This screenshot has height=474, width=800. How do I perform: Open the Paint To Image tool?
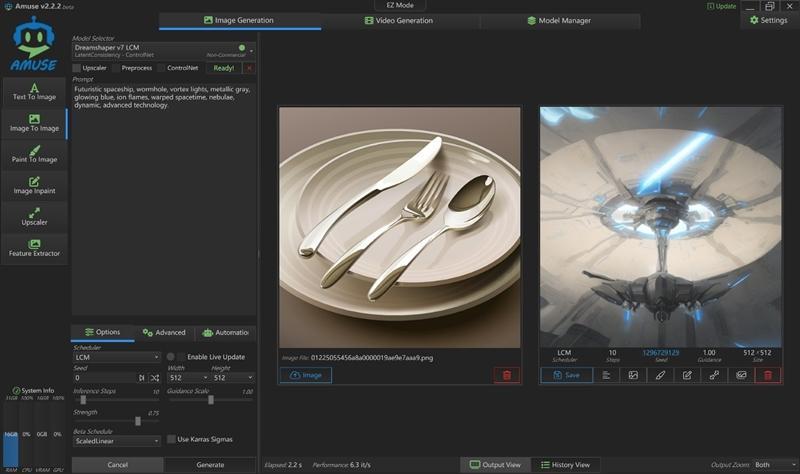[x=34, y=154]
